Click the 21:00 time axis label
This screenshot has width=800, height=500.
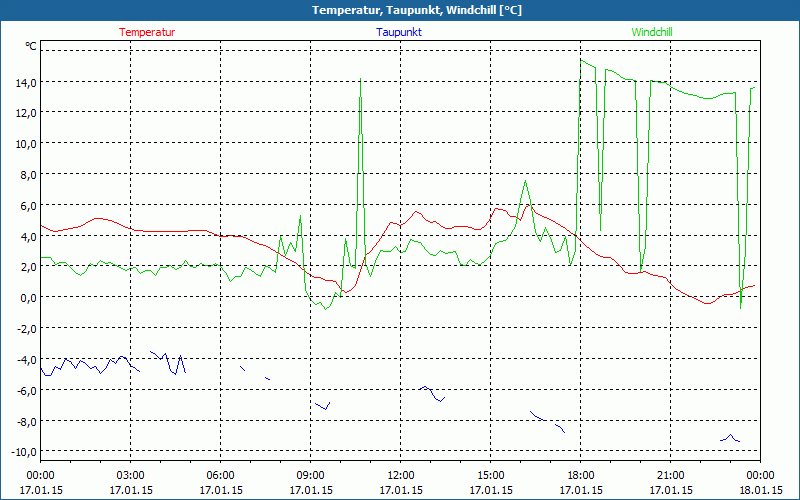pos(670,476)
